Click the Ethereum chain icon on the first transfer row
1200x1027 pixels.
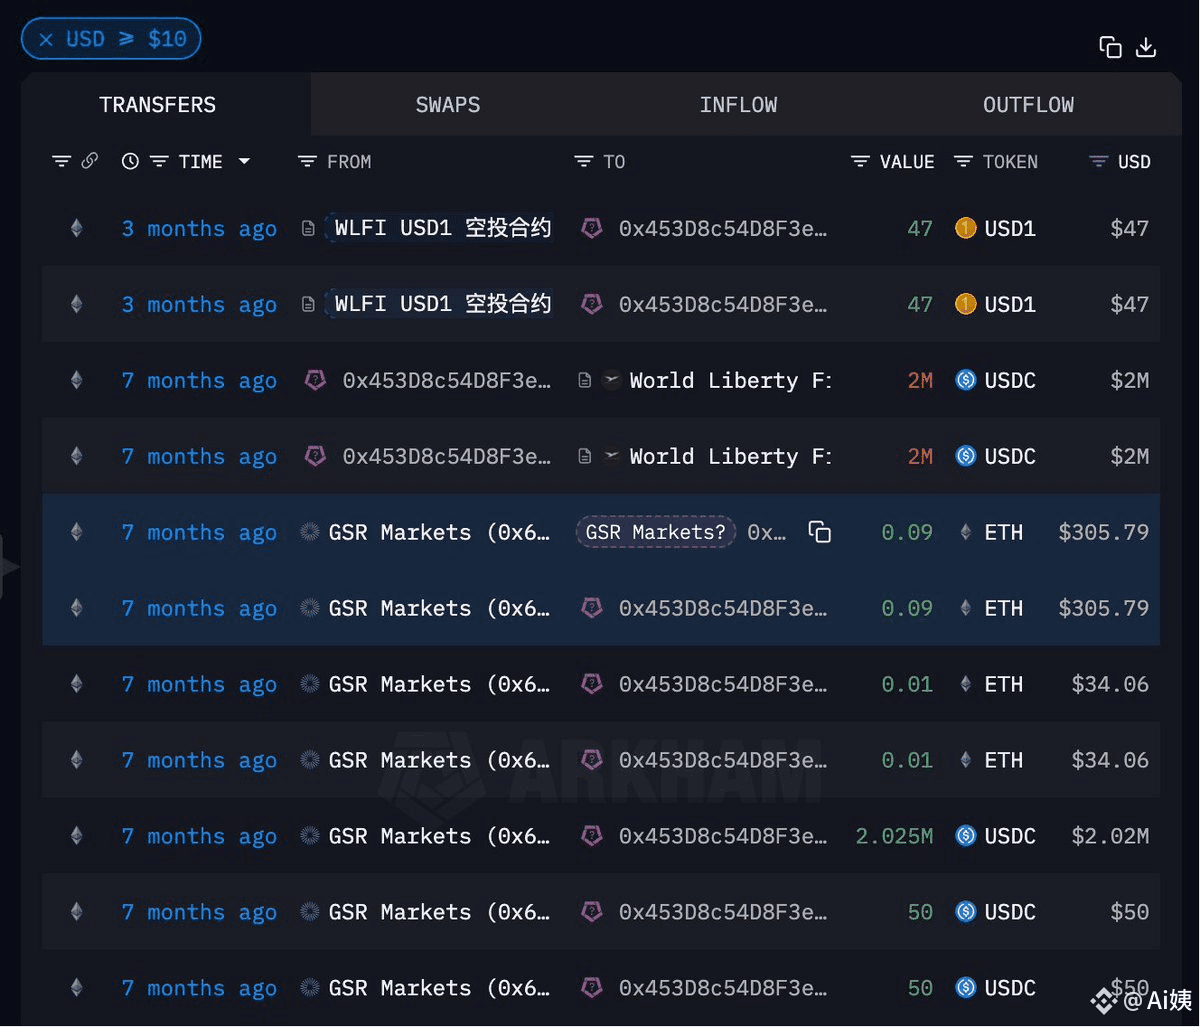pos(77,228)
